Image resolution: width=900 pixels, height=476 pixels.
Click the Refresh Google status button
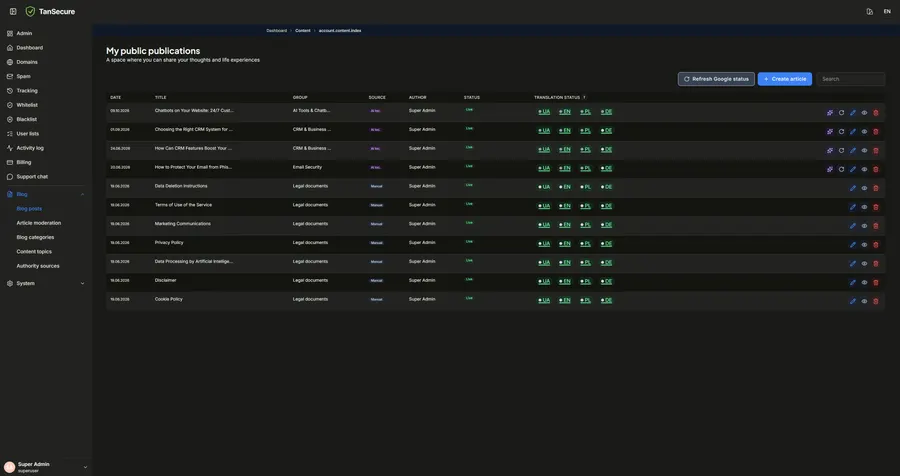pos(716,79)
